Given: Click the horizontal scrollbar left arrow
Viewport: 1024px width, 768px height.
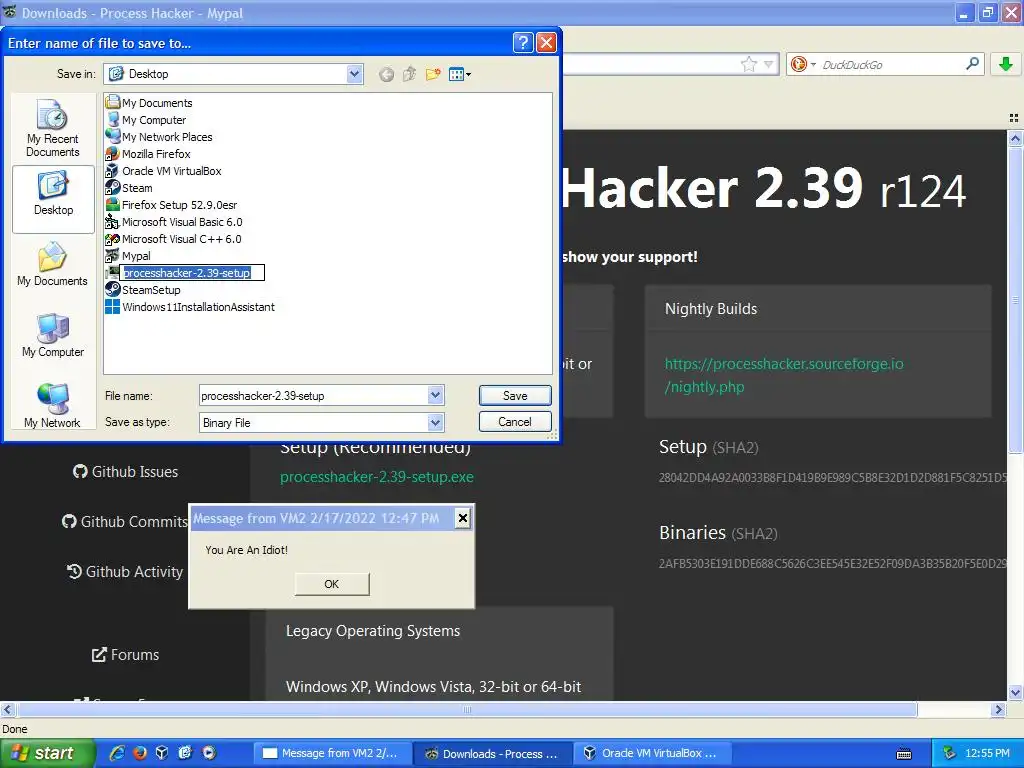Looking at the screenshot, I should pyautogui.click(x=7, y=709).
